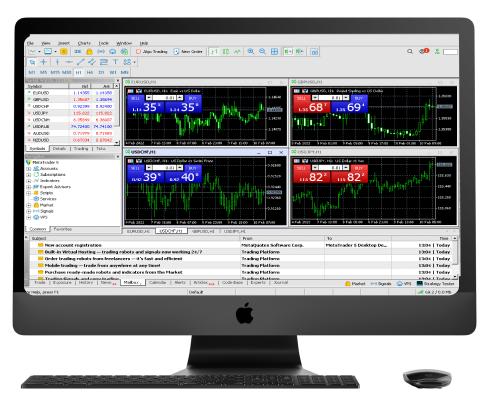The height and width of the screenshot is (400, 499).
Task: Select the text label tool icon
Action: [x=115, y=62]
